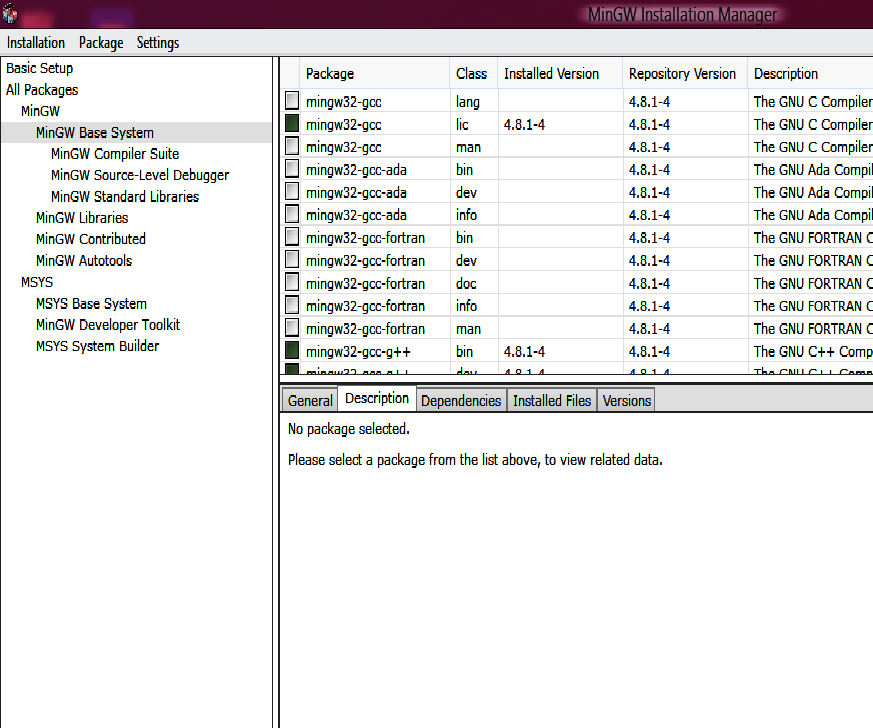Select the mingw32-gcc lang row name
Viewport: 873px width, 728px height.
tap(344, 102)
